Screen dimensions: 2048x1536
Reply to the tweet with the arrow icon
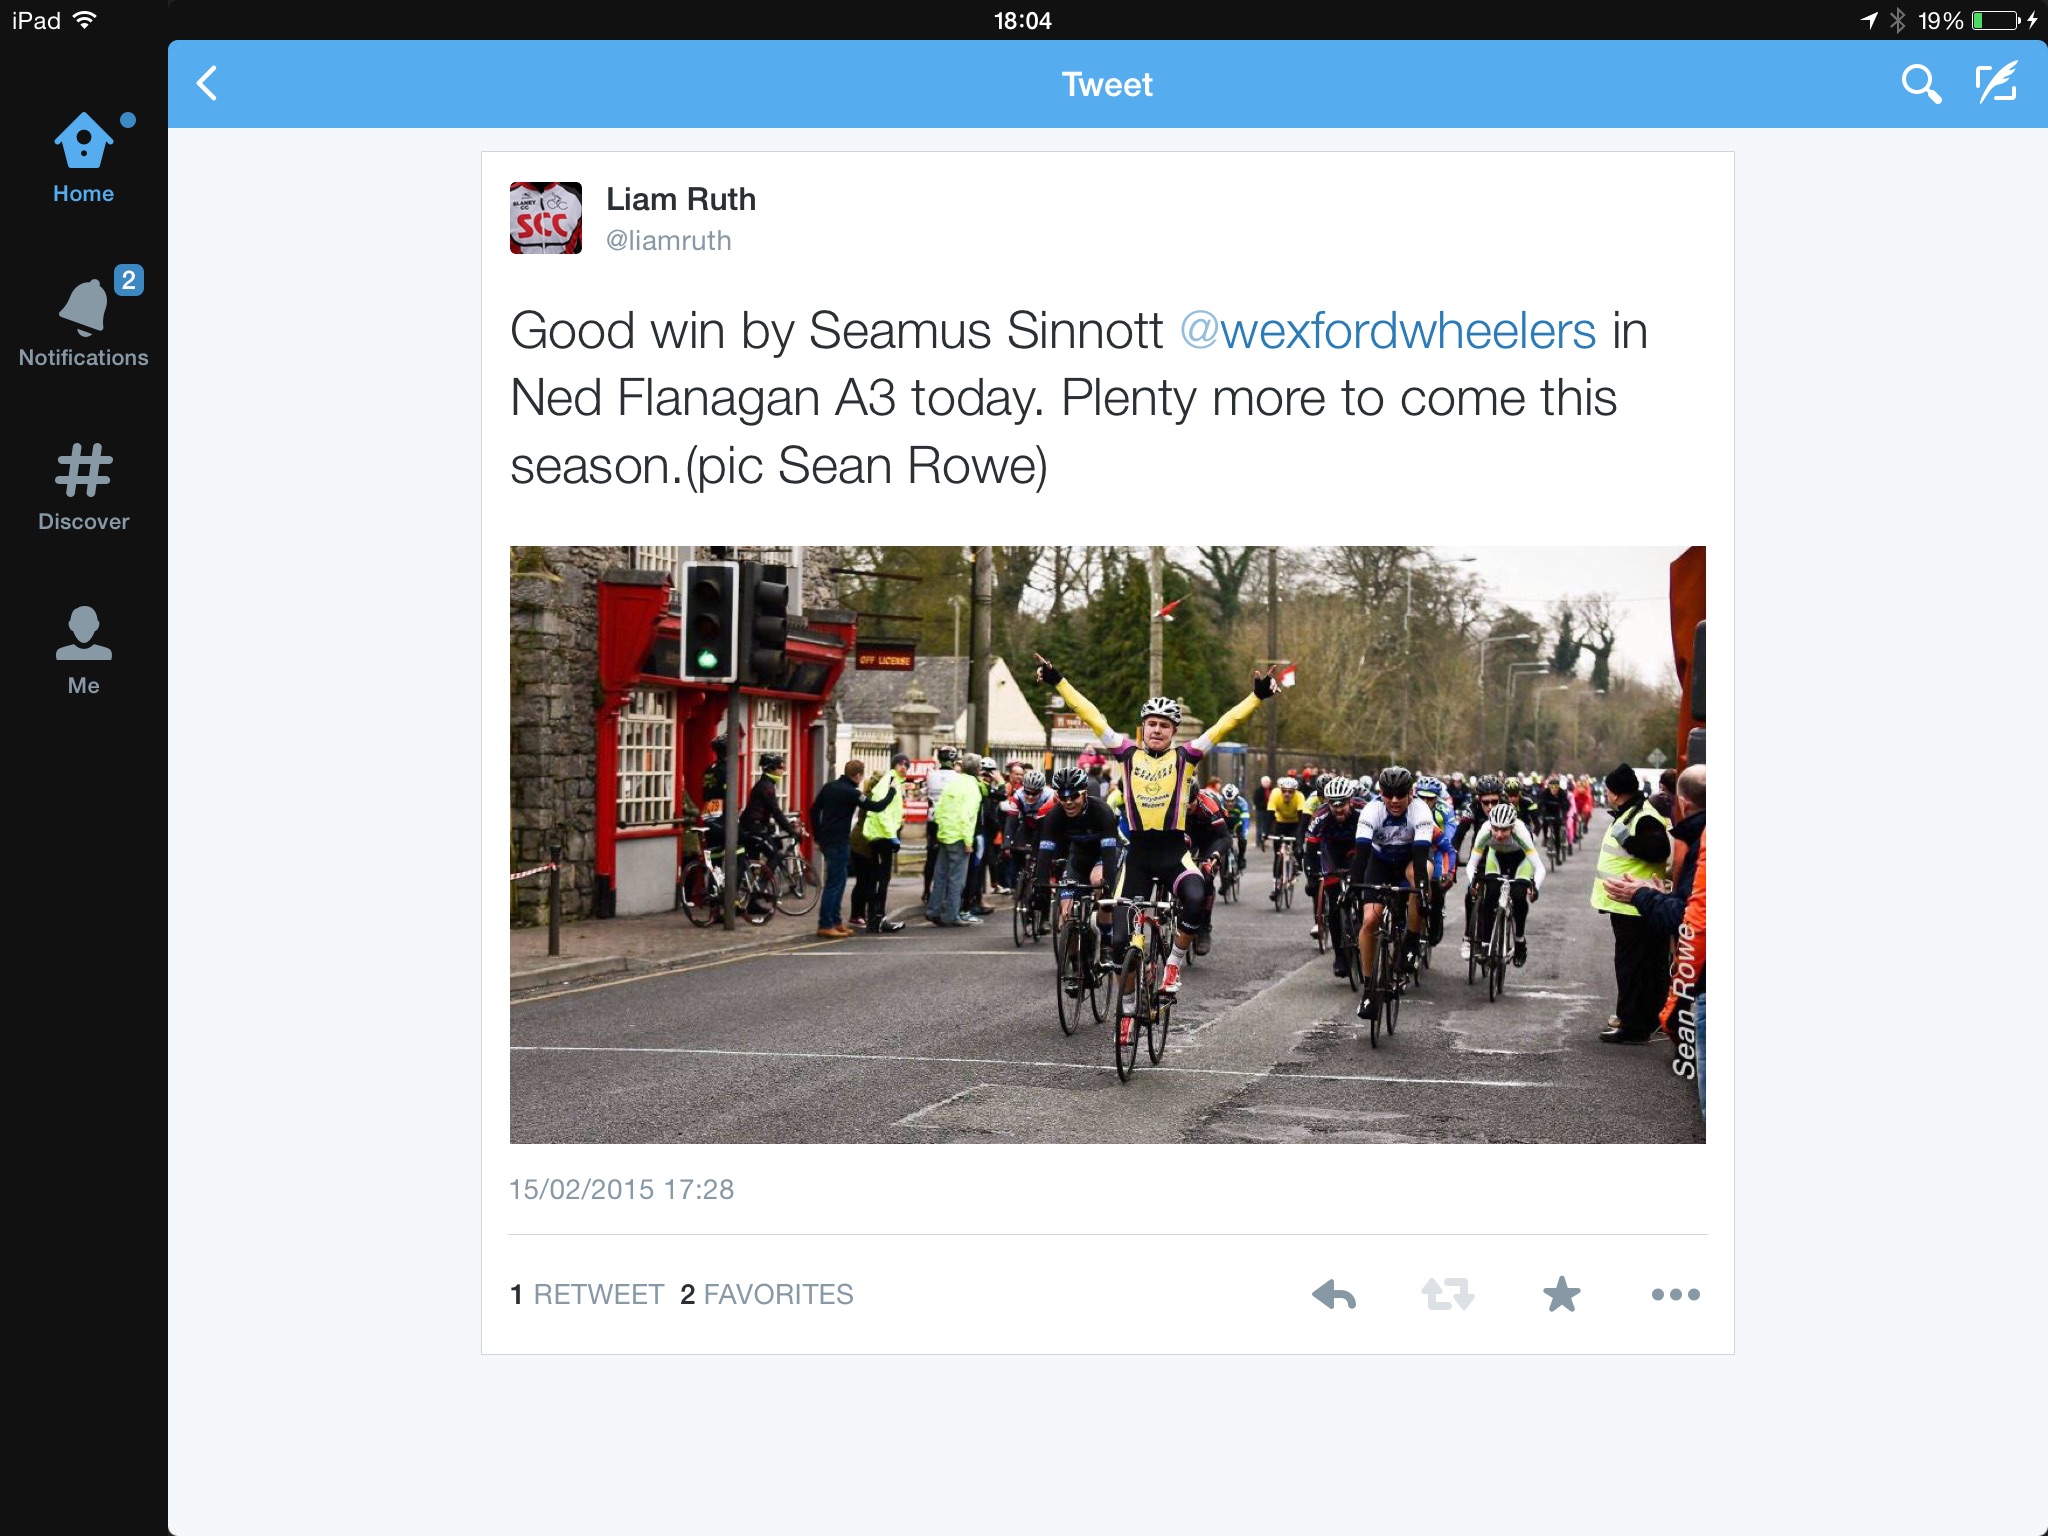click(1334, 1294)
